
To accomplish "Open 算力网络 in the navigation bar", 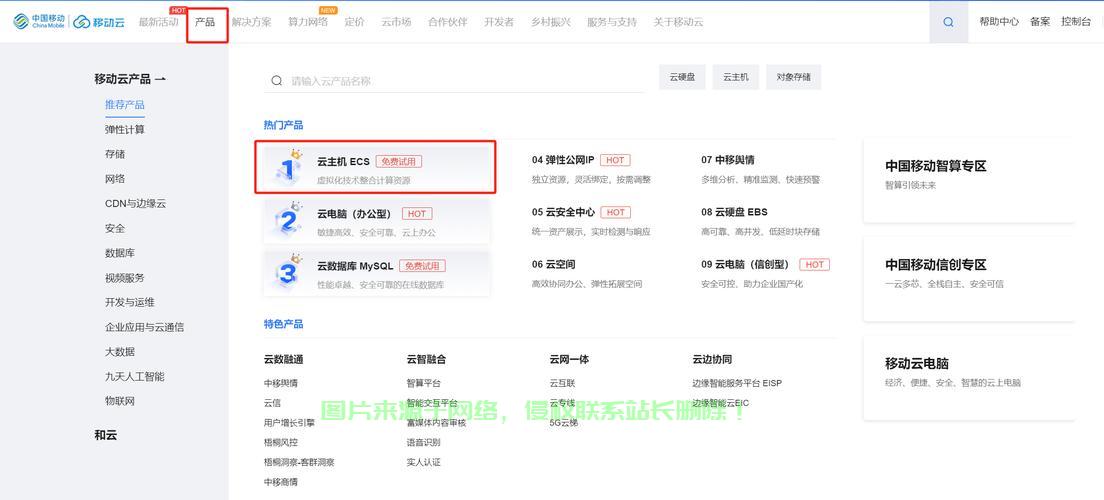I will (308, 22).
